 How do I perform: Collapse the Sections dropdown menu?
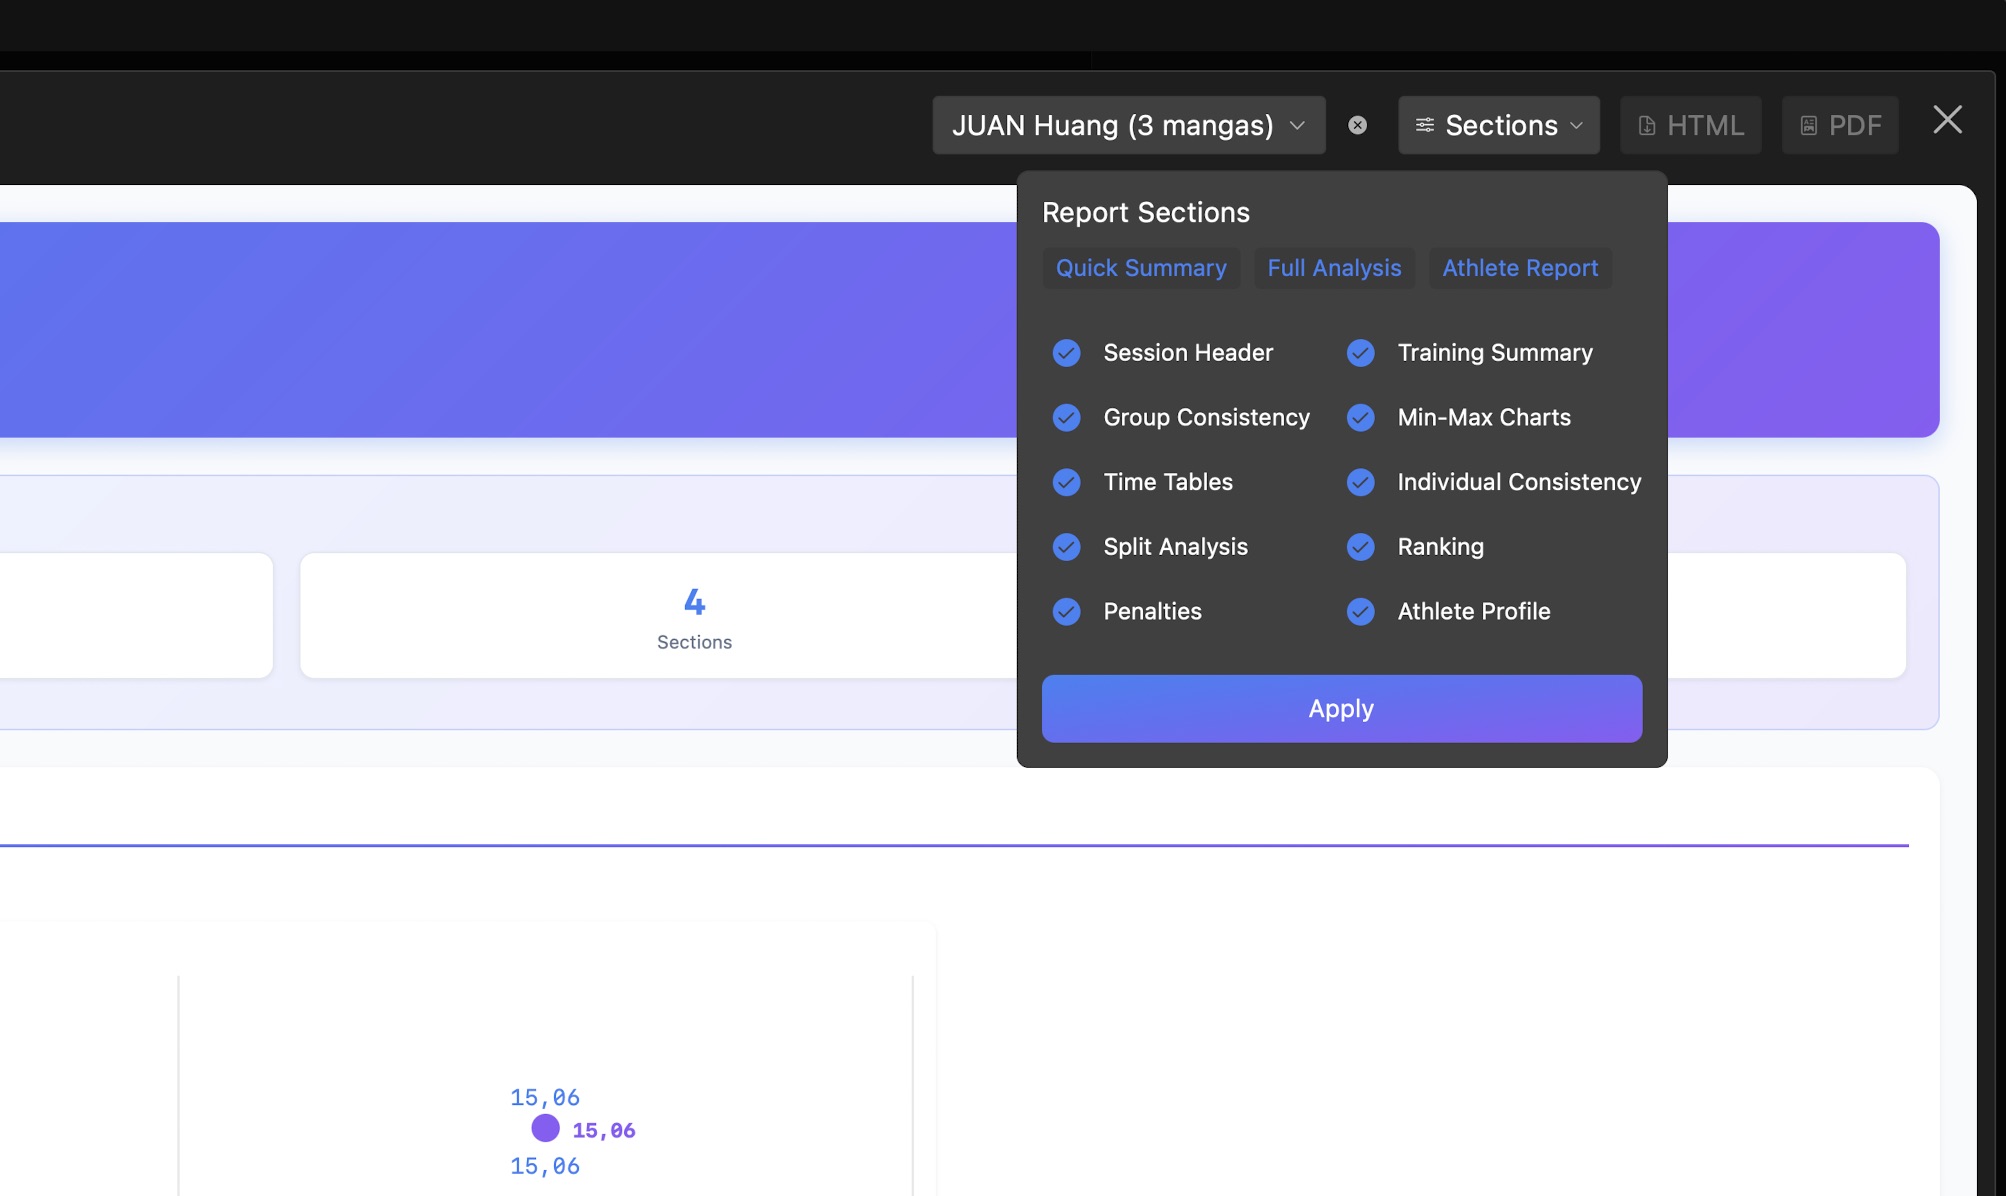coord(1499,125)
